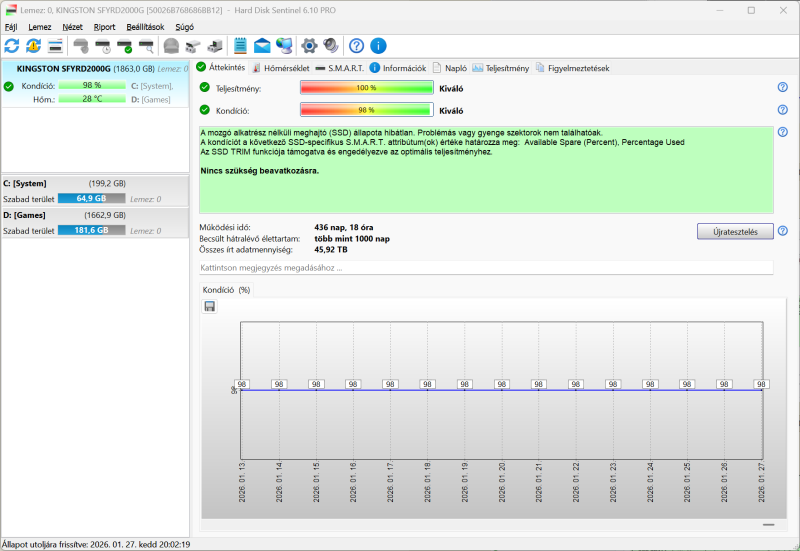
Task: Click the 98 data label at 2026.01.20
Action: pos(502,384)
